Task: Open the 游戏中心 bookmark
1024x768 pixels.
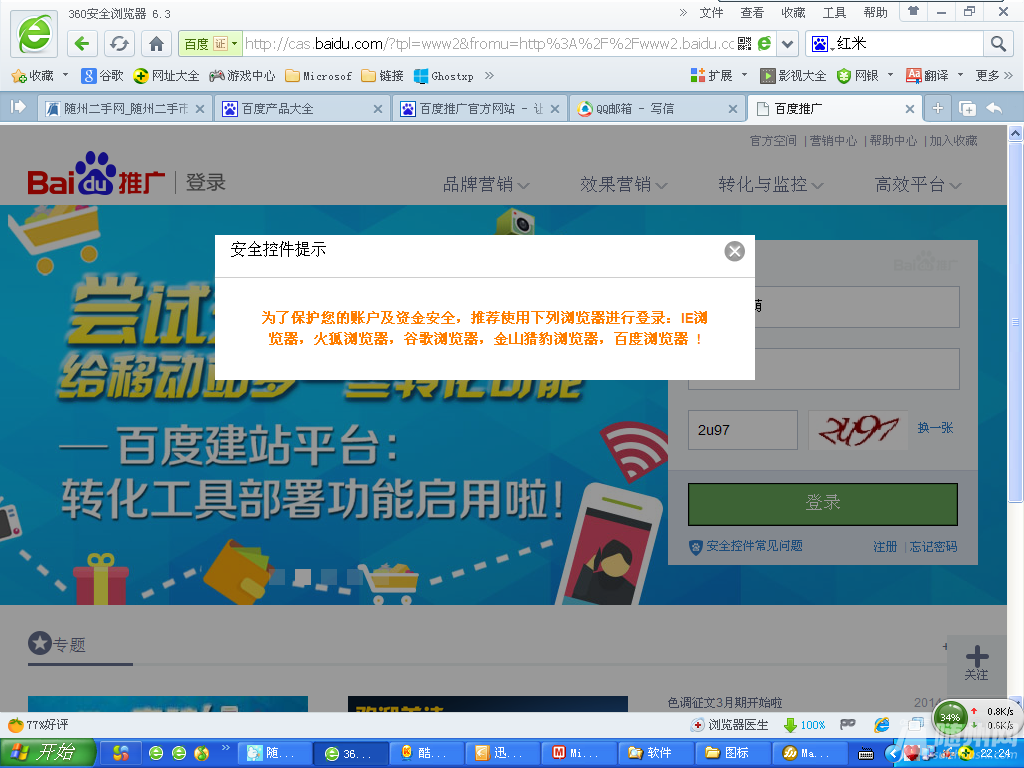Action: point(242,76)
